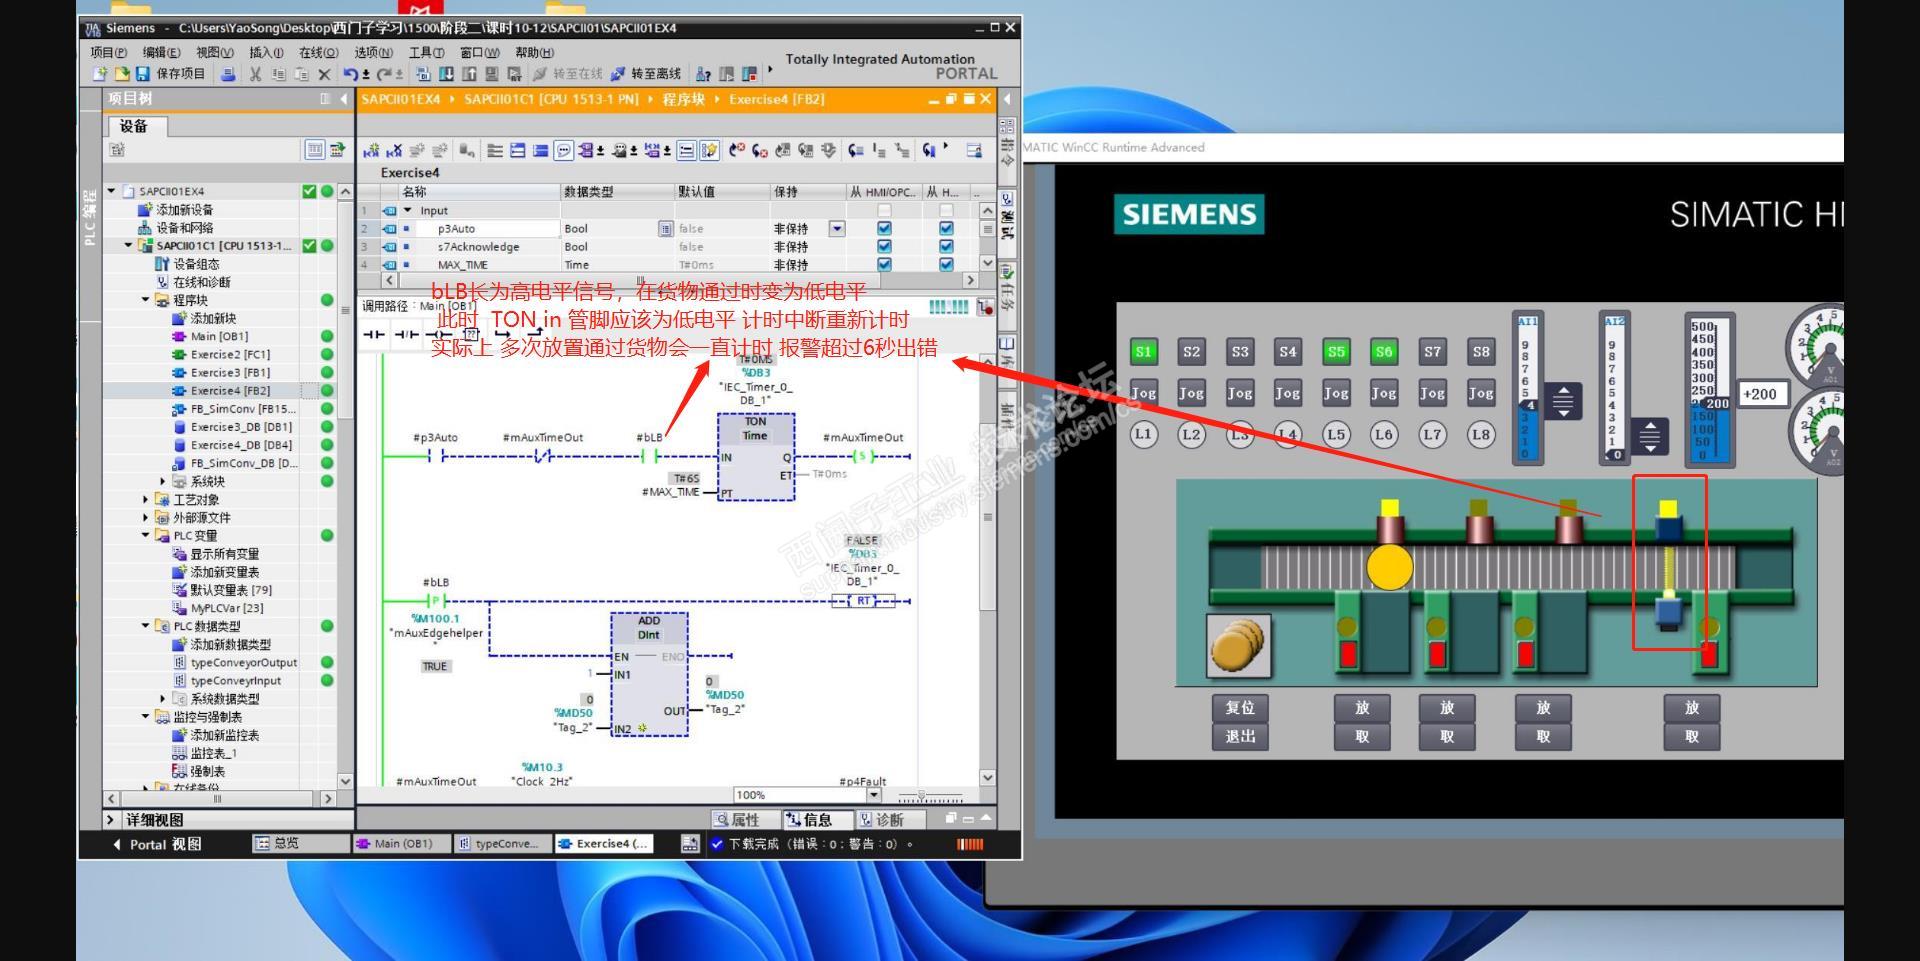Image resolution: width=1920 pixels, height=961 pixels.
Task: Expand the 外部源文件 folder
Action: 145,518
